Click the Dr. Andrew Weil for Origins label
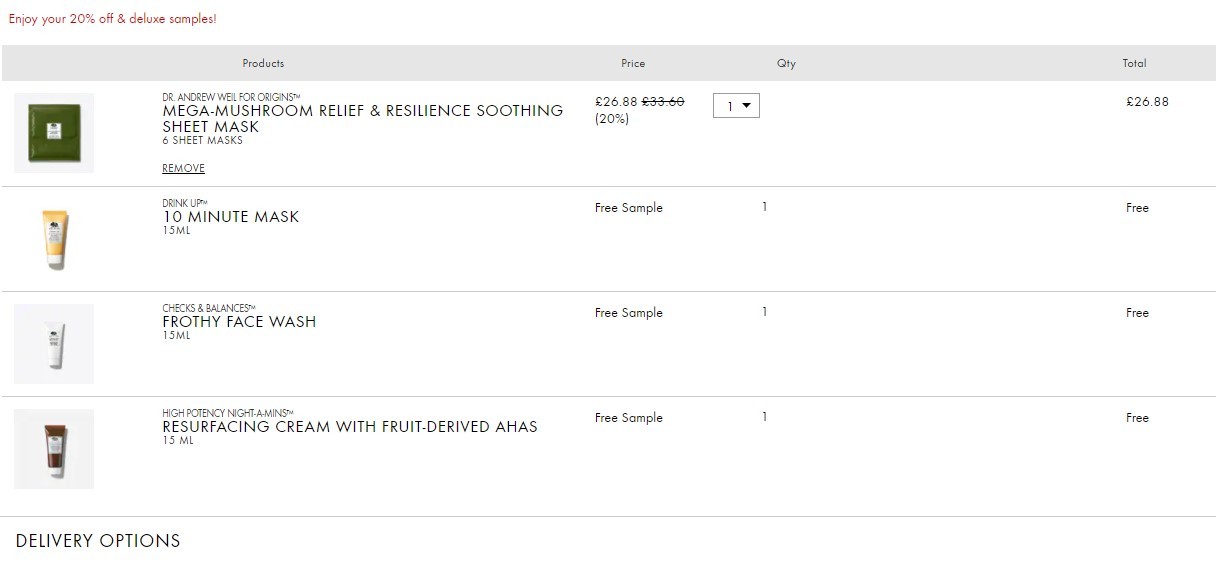1216x563 pixels. tap(231, 97)
